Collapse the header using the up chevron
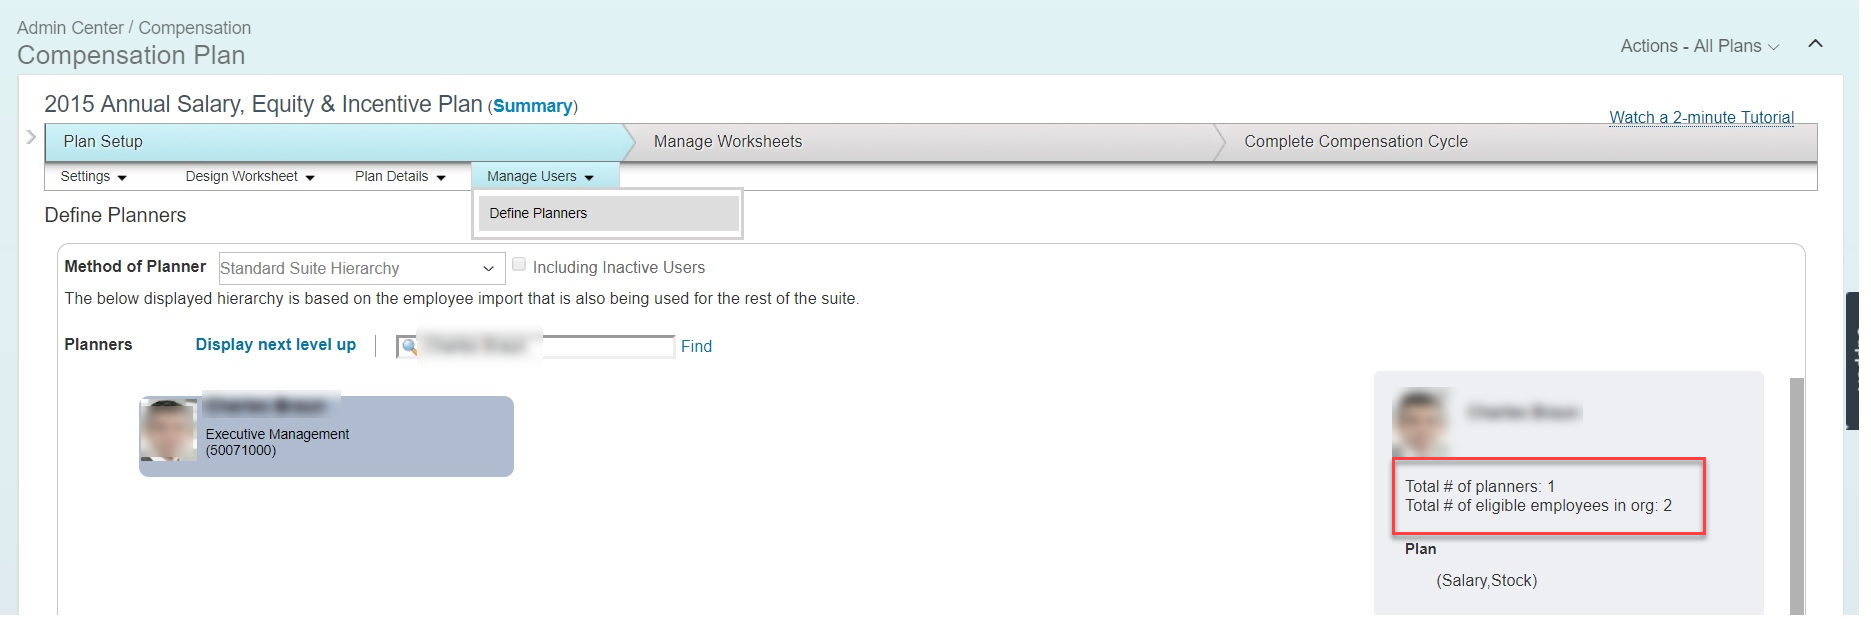Viewport: 1871px width, 619px height. [x=1815, y=44]
